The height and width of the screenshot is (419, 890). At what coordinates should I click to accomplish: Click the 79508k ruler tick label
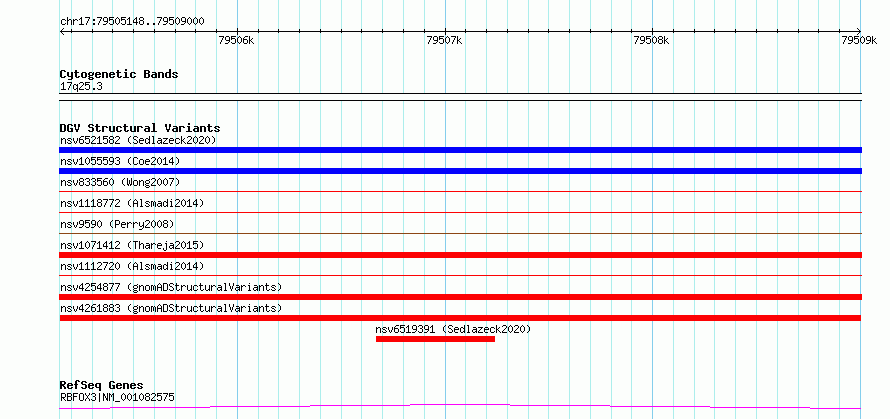pyautogui.click(x=652, y=40)
